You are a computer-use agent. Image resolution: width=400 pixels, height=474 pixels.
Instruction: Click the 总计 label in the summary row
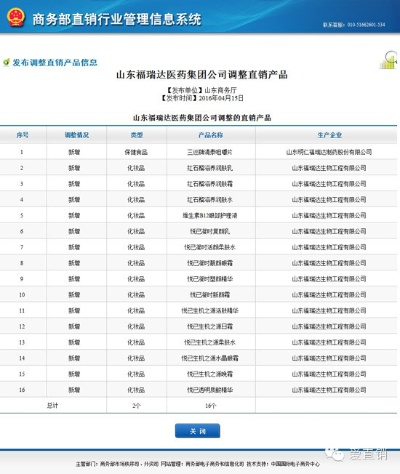tap(52, 406)
